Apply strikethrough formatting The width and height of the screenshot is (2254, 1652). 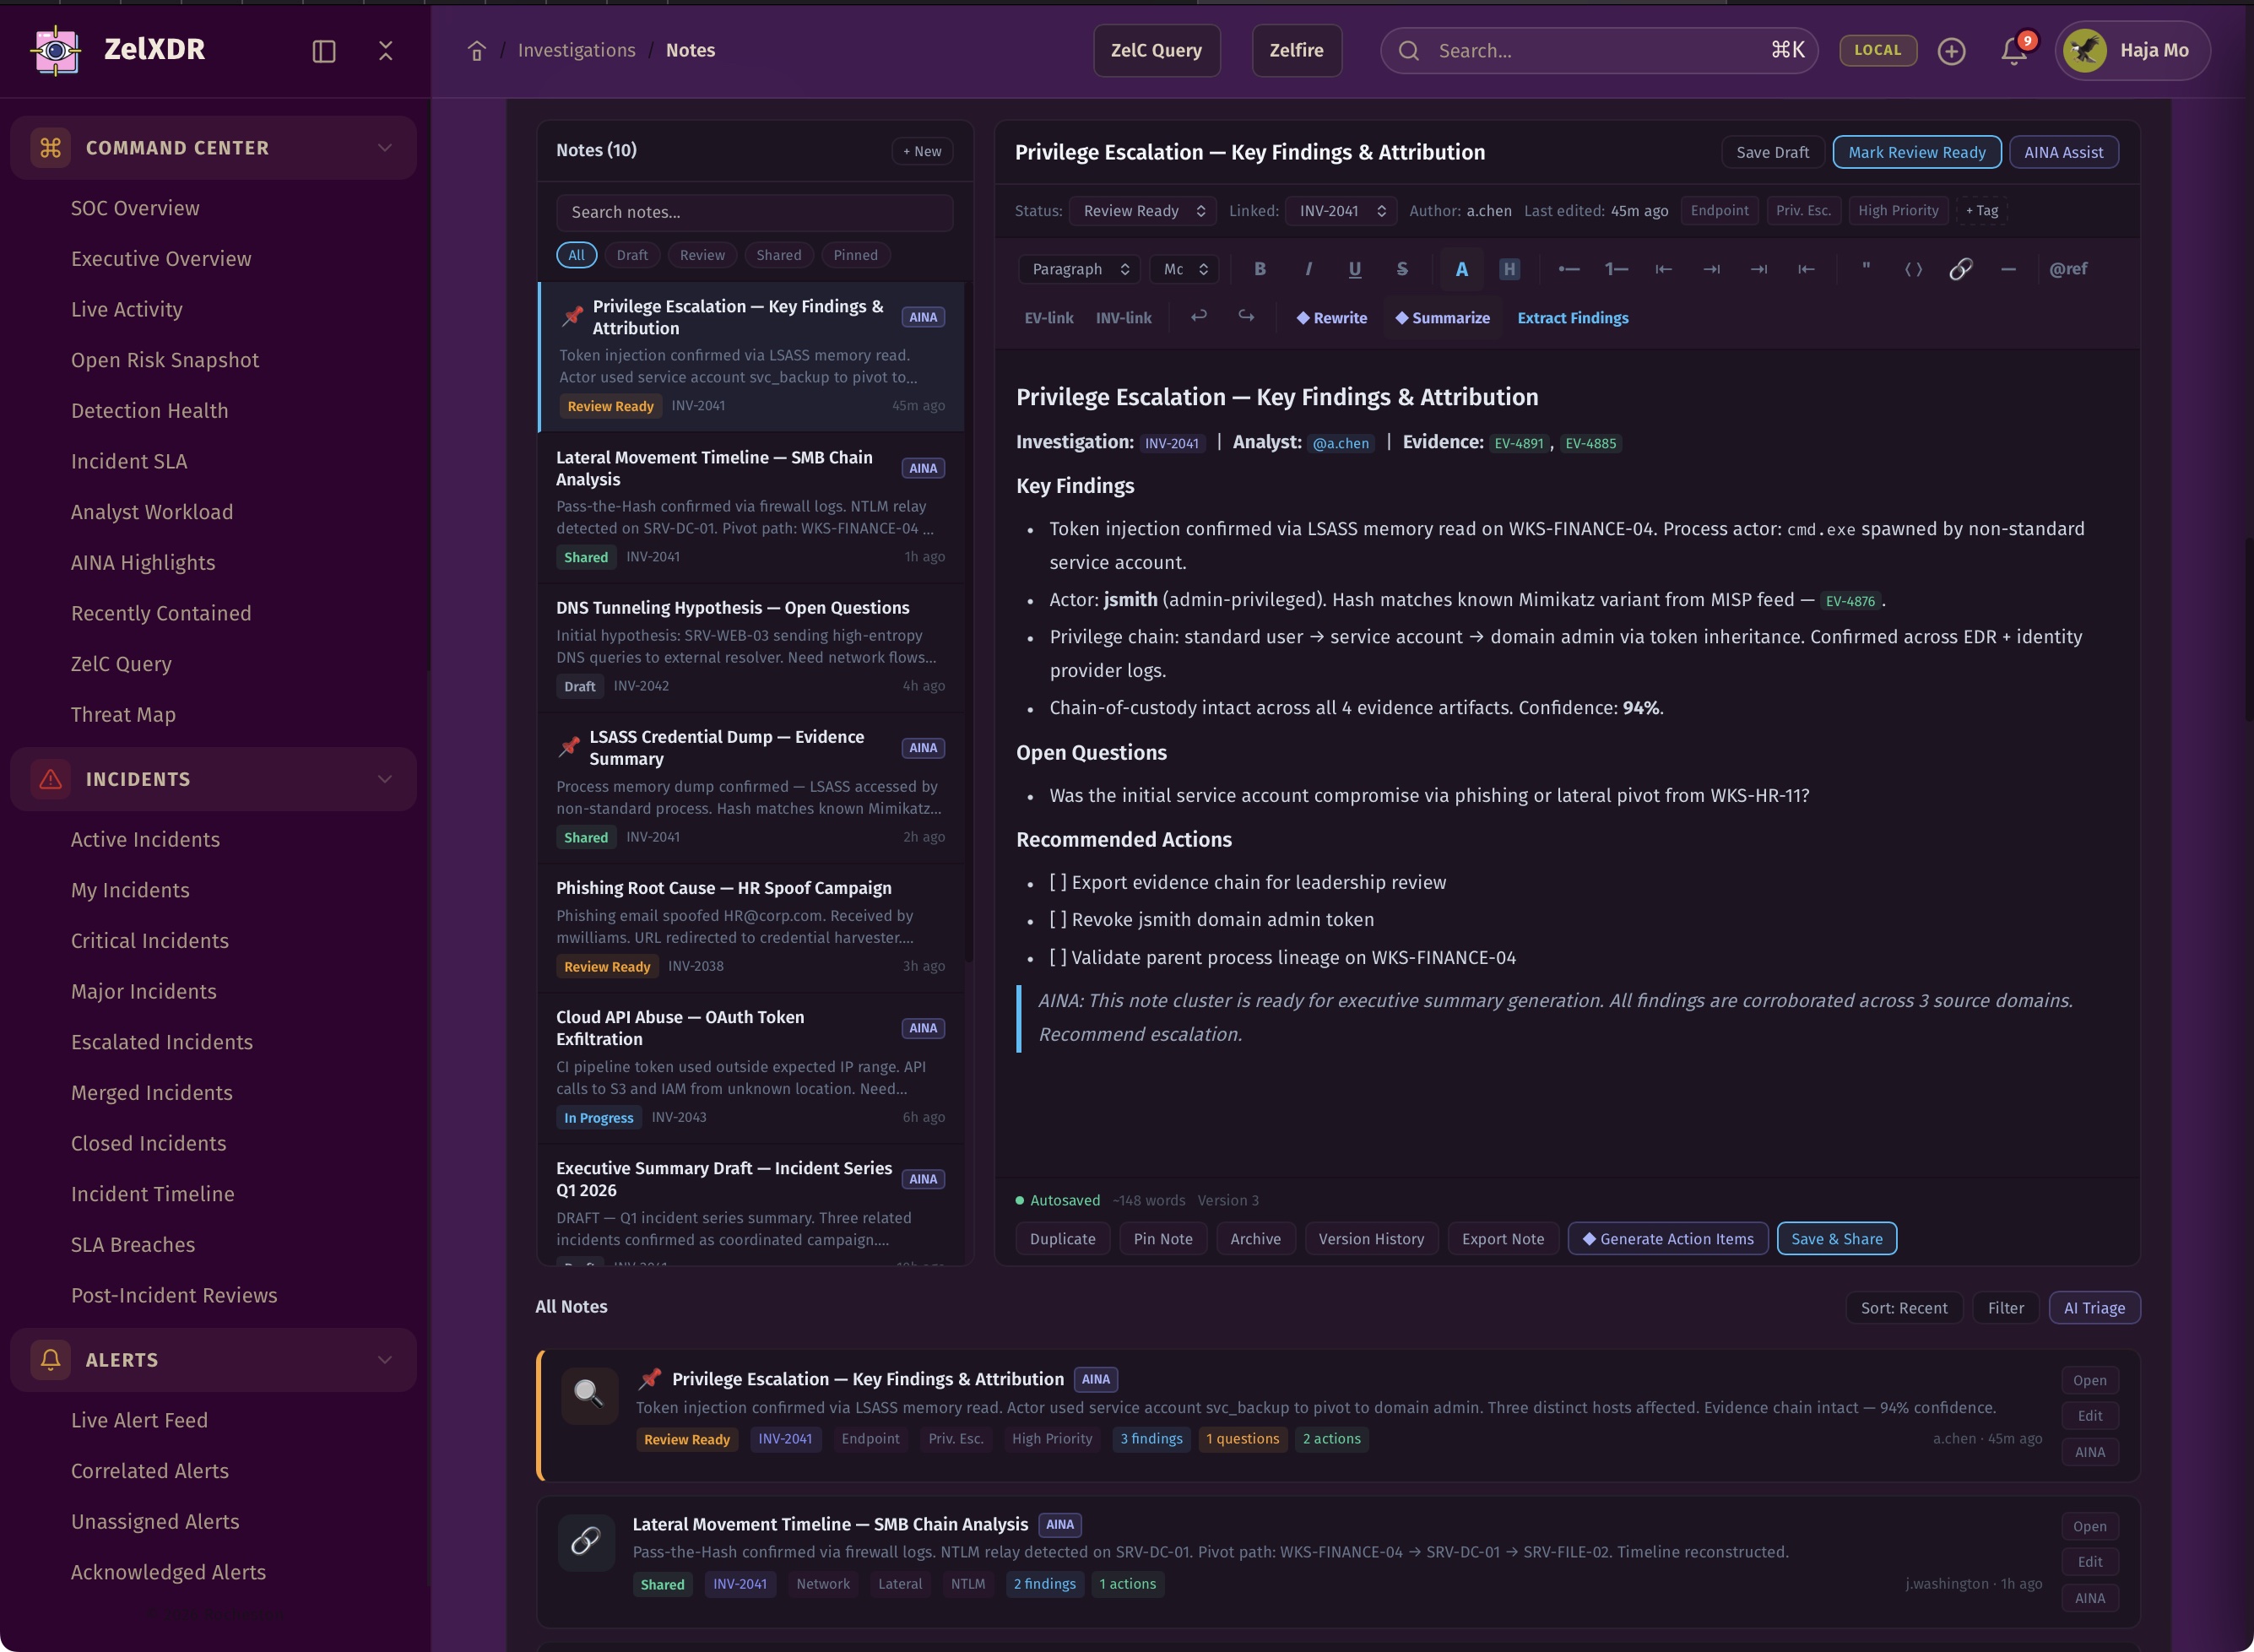click(1402, 269)
